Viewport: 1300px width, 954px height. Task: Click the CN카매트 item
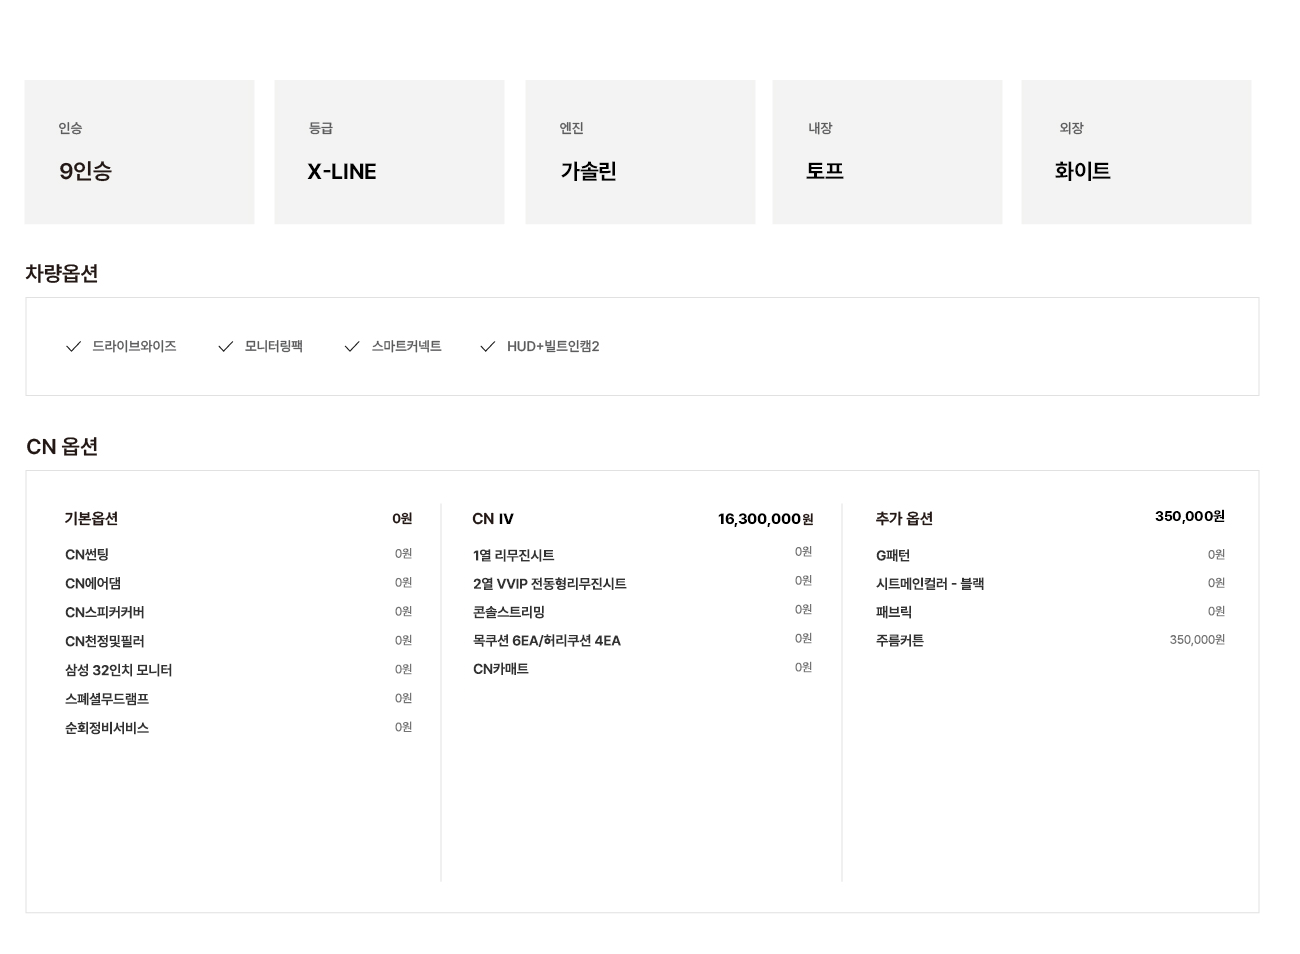tap(501, 669)
